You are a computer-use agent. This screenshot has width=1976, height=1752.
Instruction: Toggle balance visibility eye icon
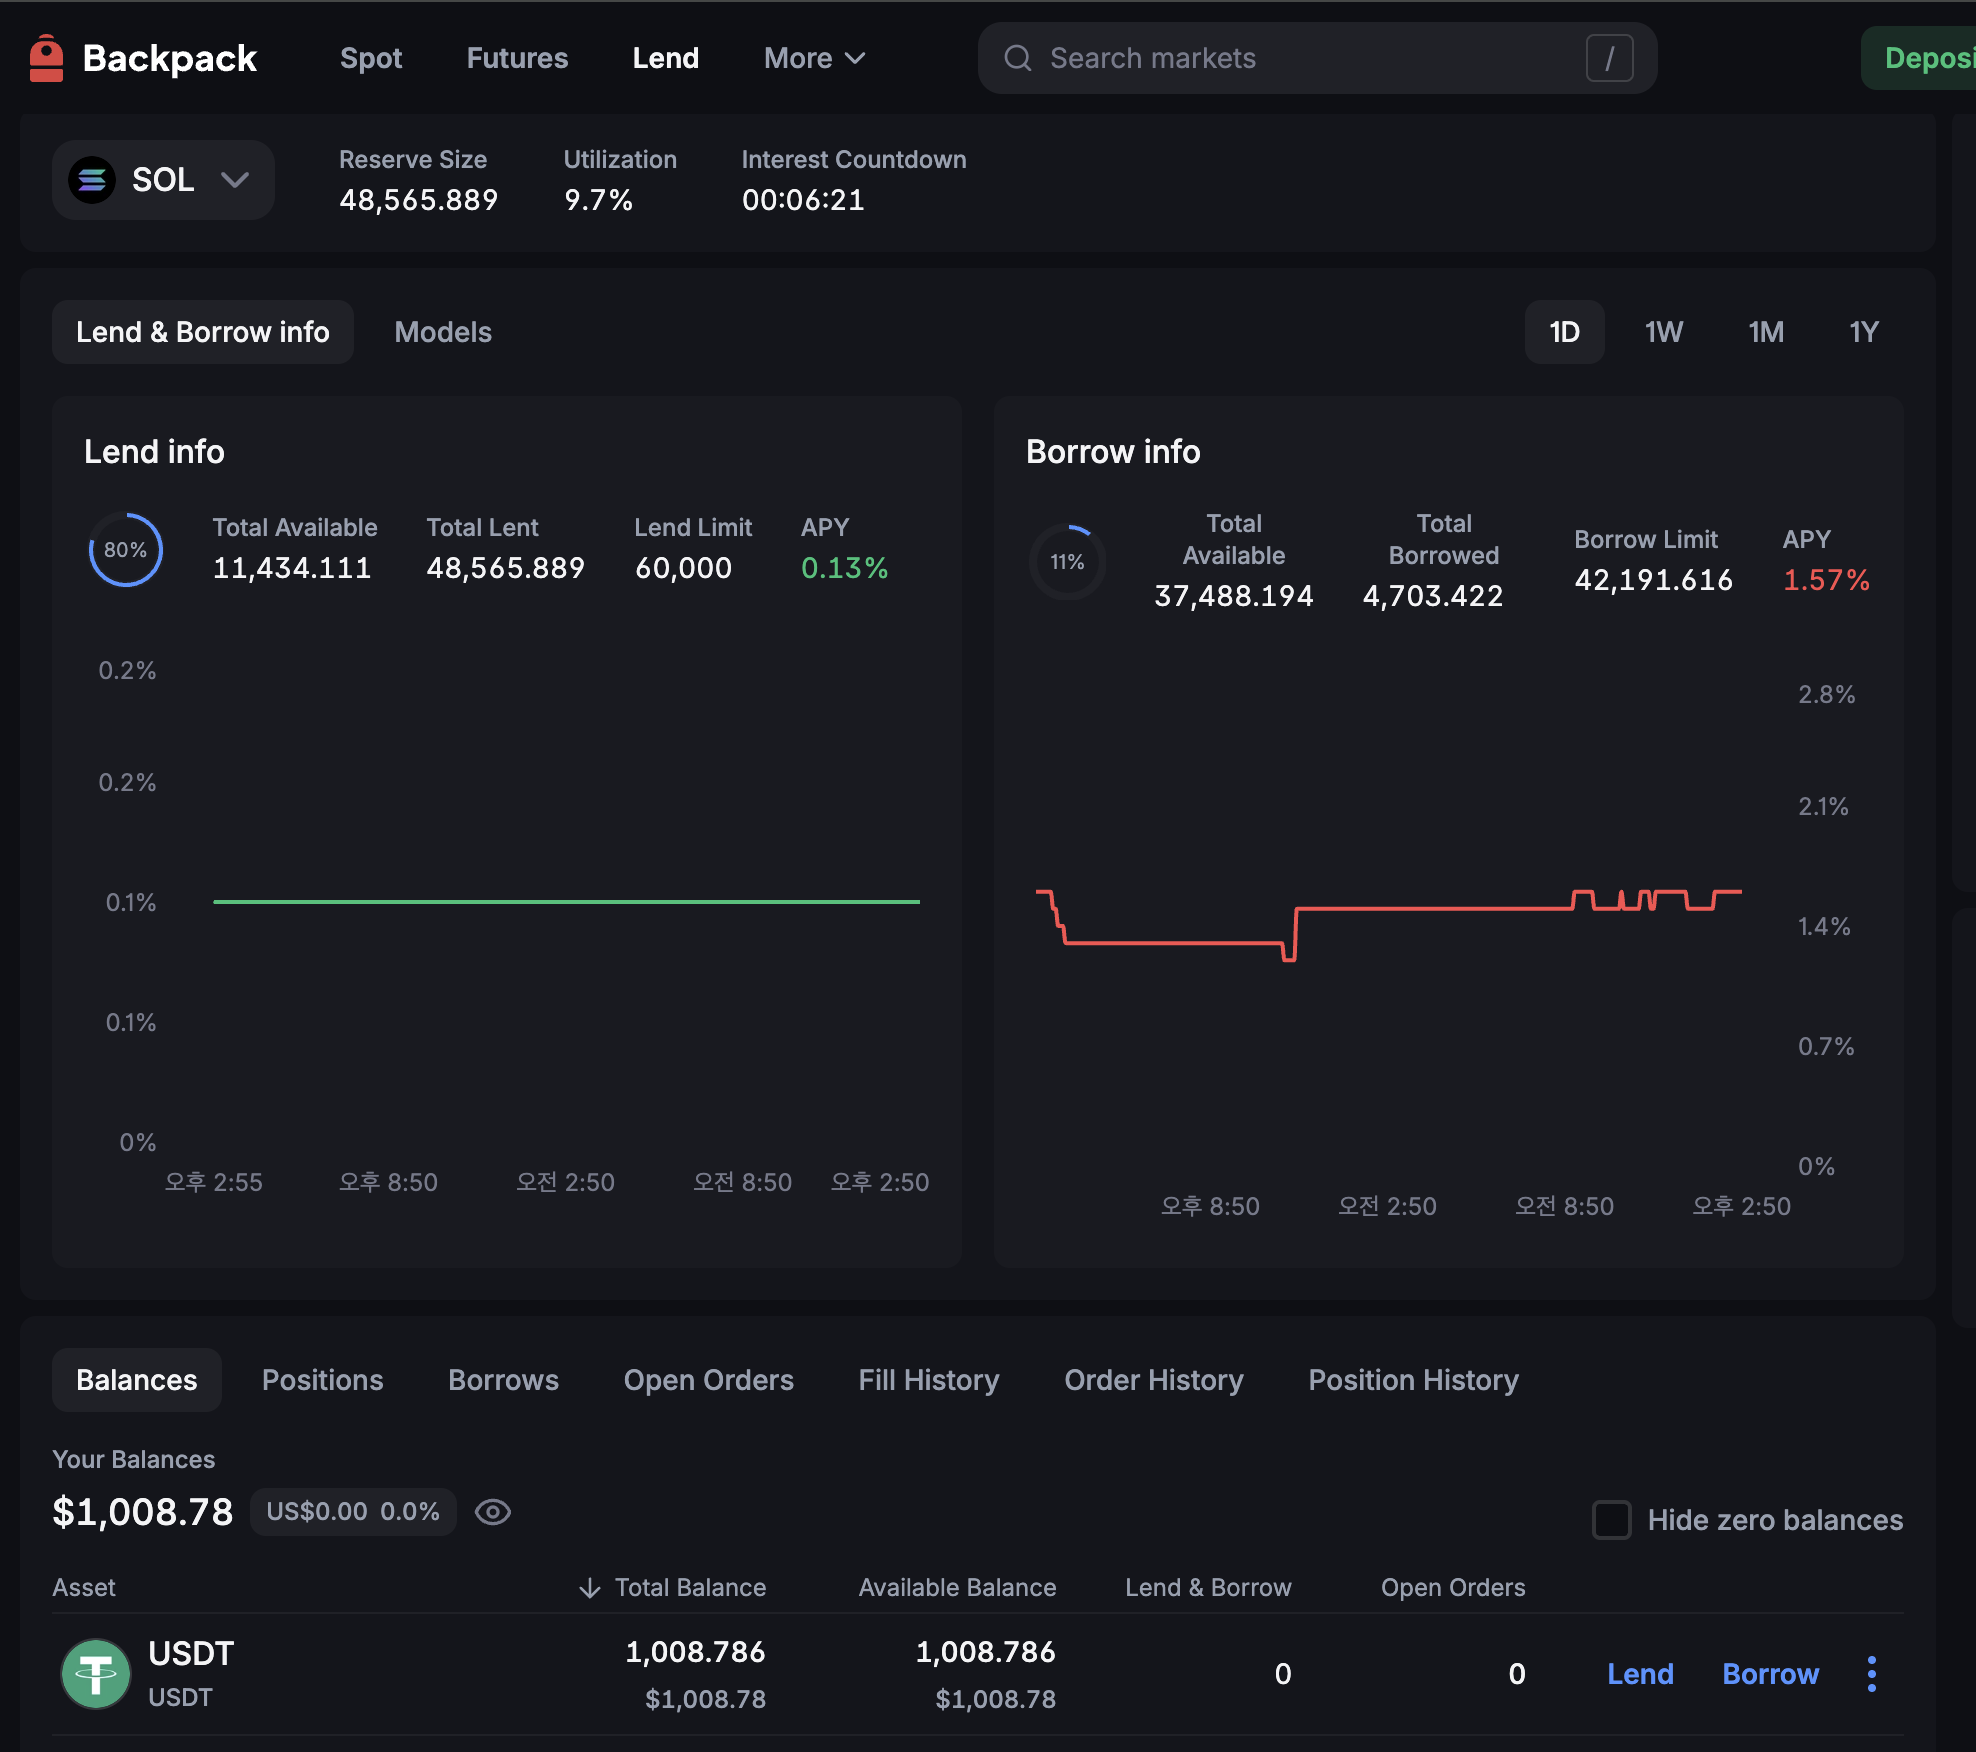(492, 1511)
